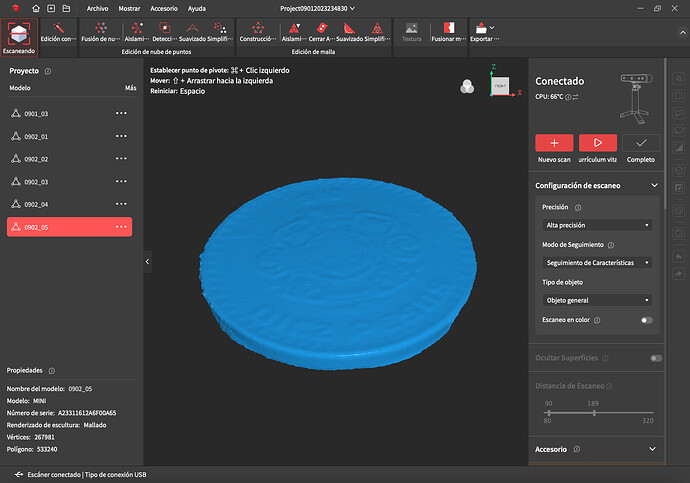690x483 pixels.
Task: Apply Suavizado in Edición de nube de puntos group
Action: 192,32
